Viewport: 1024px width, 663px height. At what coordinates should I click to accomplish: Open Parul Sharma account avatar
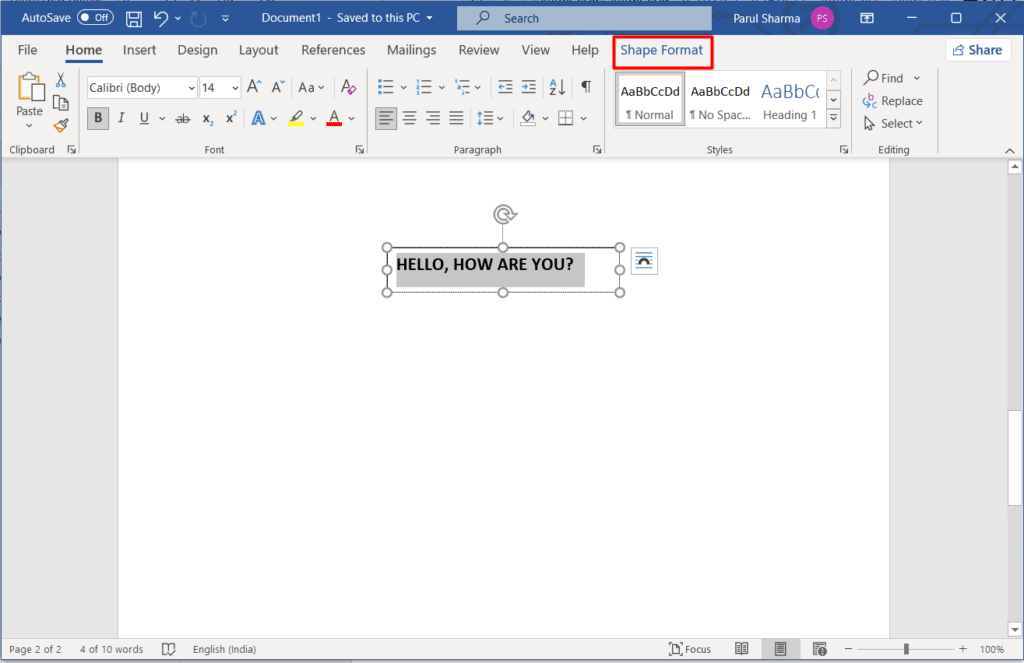click(822, 18)
